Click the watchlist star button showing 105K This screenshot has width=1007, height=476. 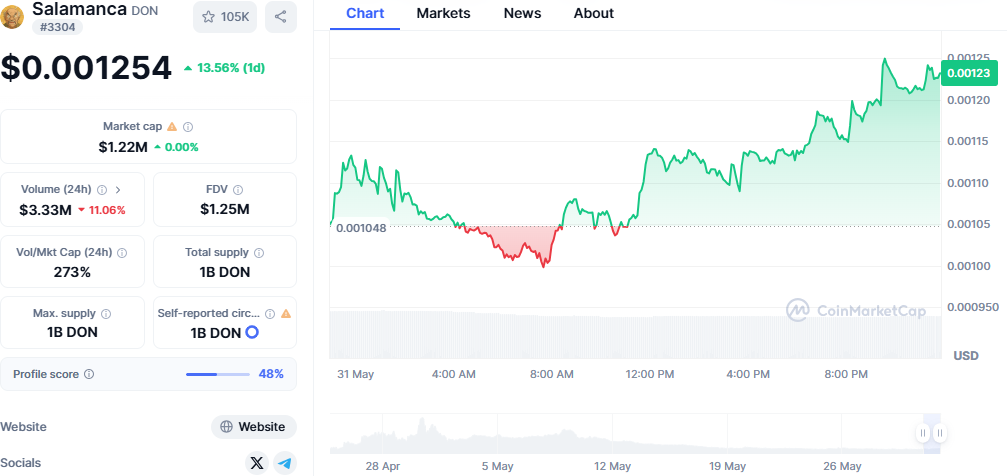tap(225, 17)
